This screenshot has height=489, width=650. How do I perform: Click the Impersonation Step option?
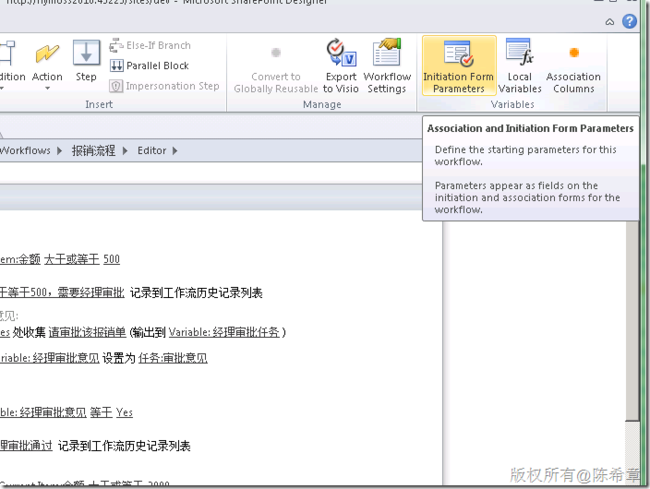pos(165,86)
